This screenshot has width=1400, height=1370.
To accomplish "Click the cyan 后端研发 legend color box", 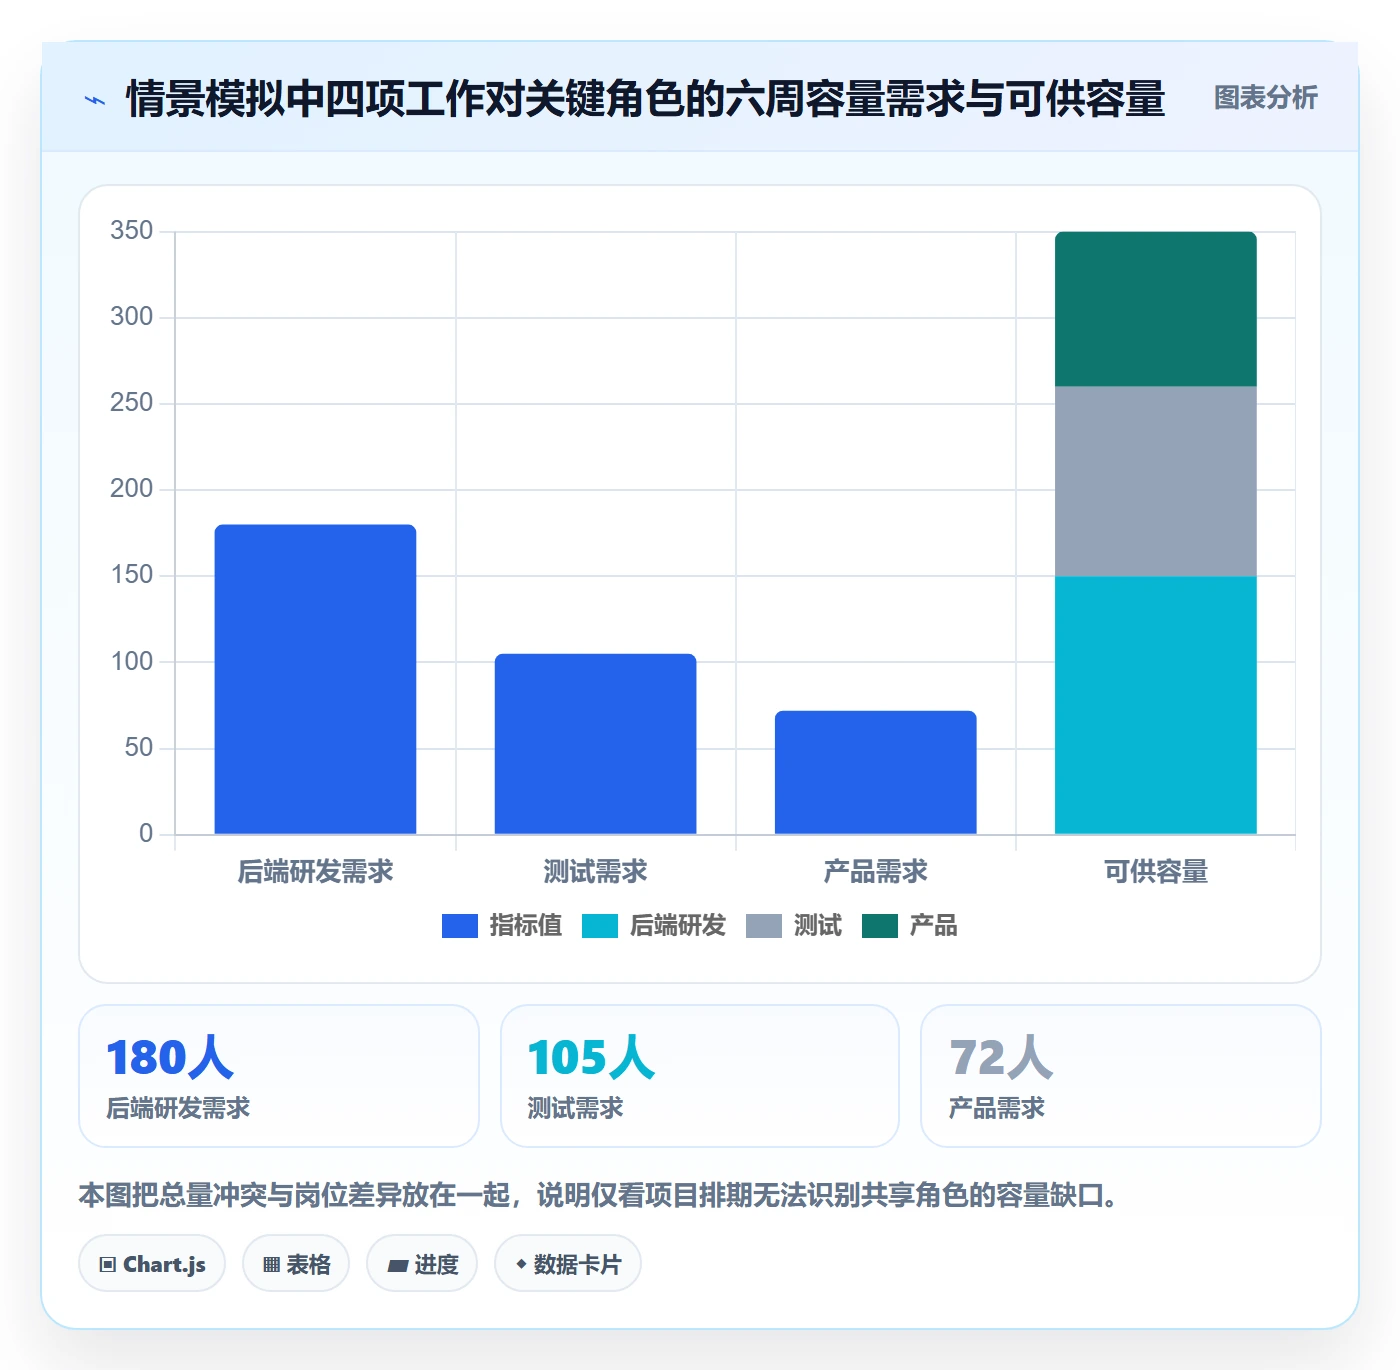I will click(600, 926).
